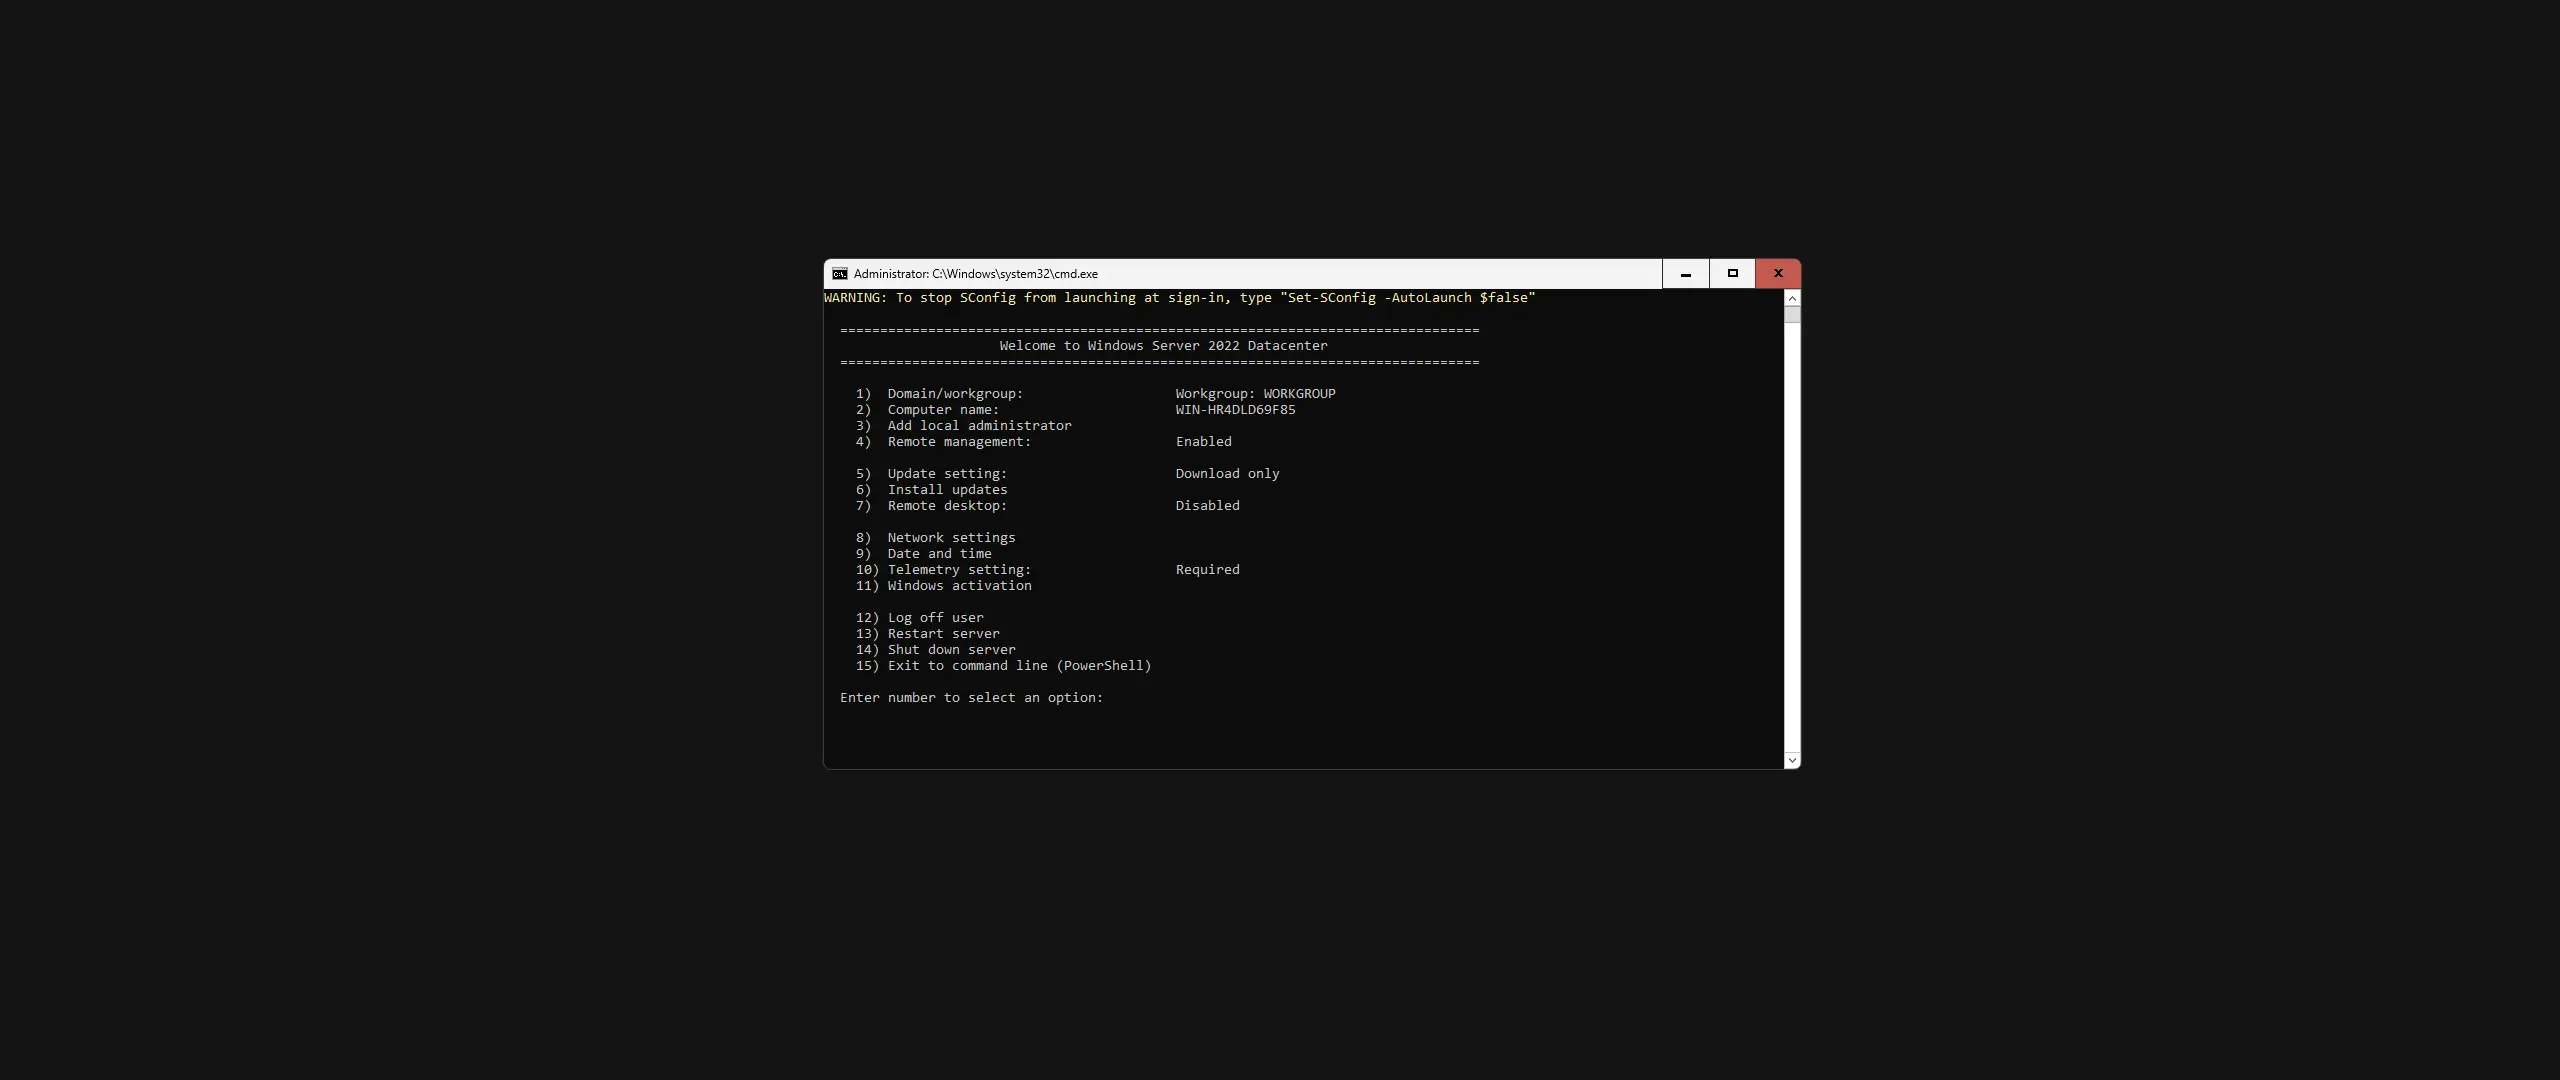Viewport: 2560px width, 1080px height.
Task: Click the cmd.exe icon in title bar
Action: tap(838, 273)
